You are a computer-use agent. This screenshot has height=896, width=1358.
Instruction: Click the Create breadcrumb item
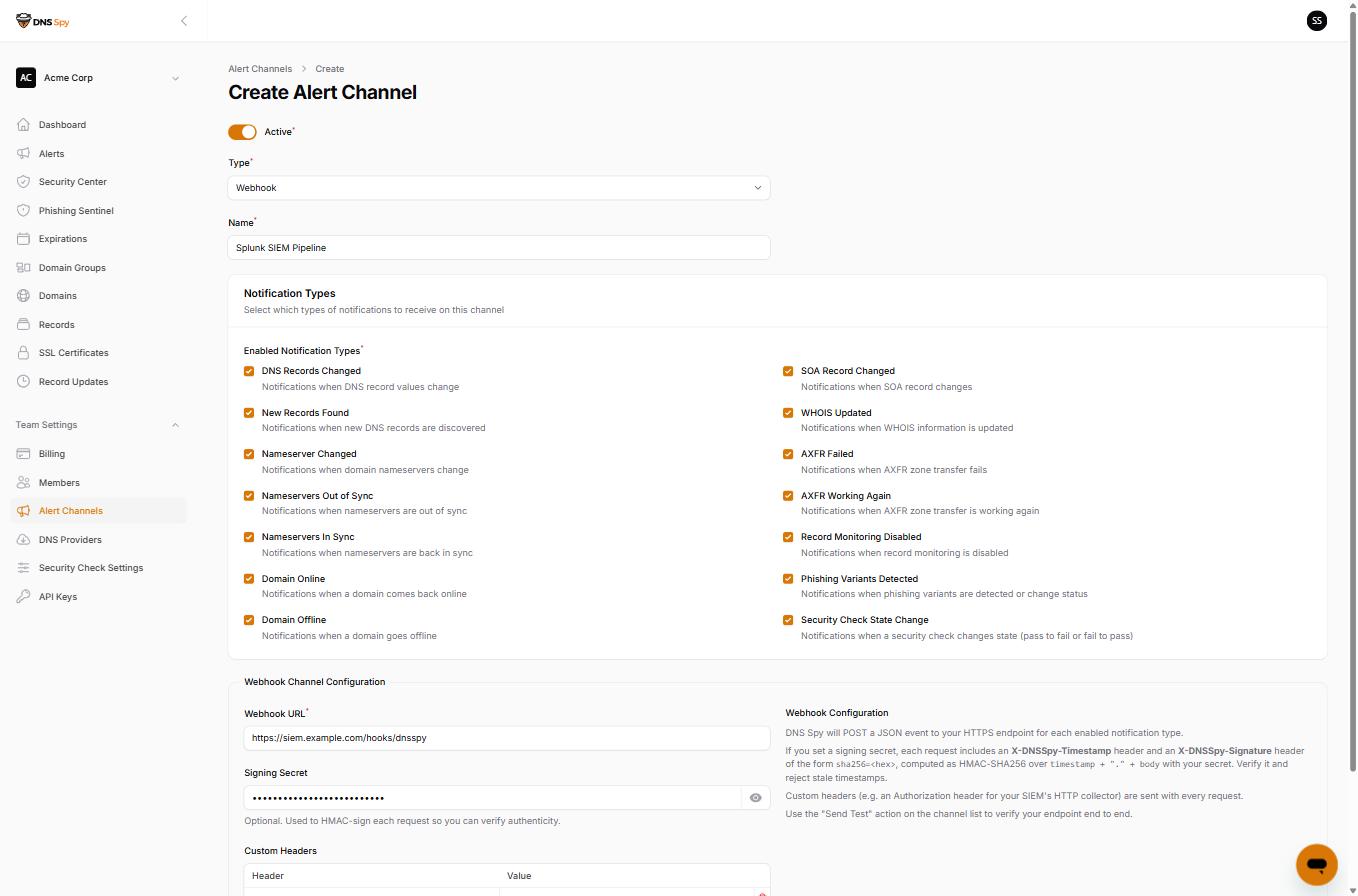coord(330,69)
